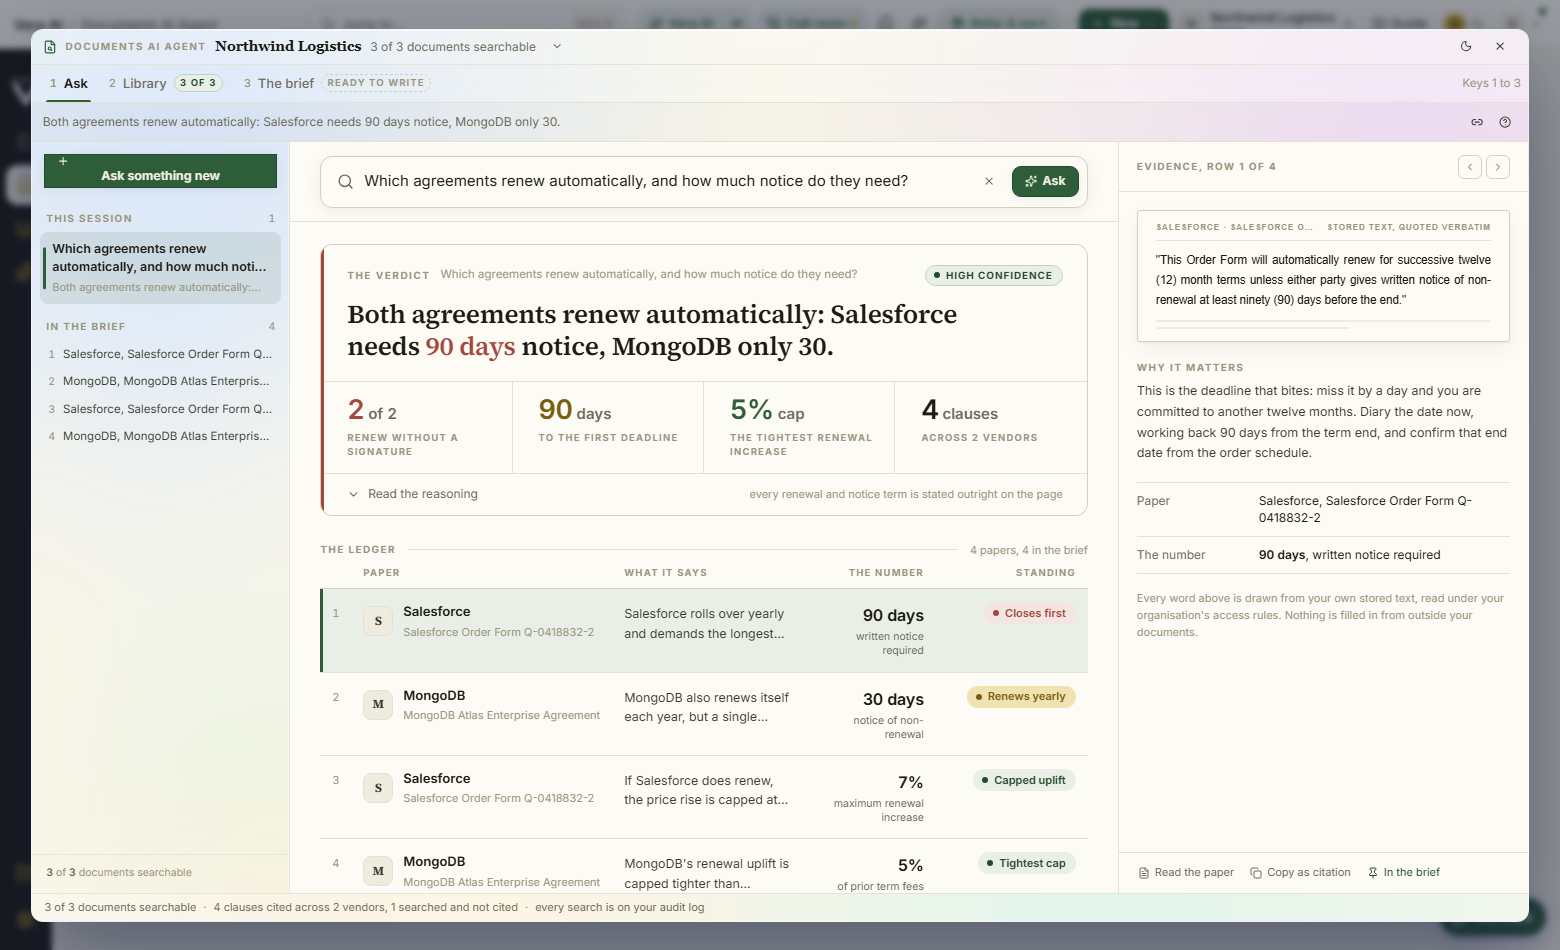Click Copy as citation

pyautogui.click(x=1300, y=872)
